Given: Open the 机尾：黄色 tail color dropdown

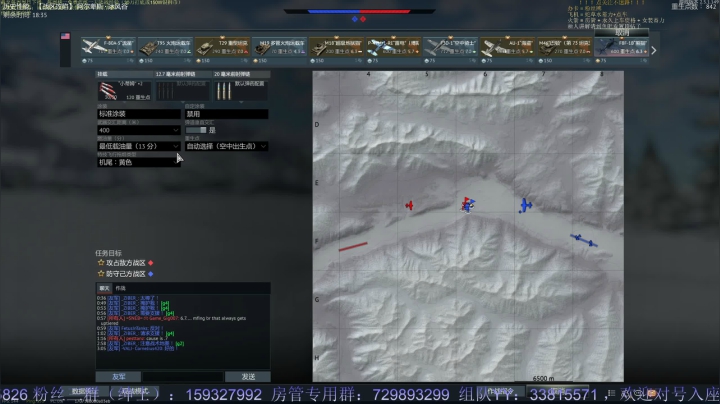Looking at the screenshot, I should 139,162.
